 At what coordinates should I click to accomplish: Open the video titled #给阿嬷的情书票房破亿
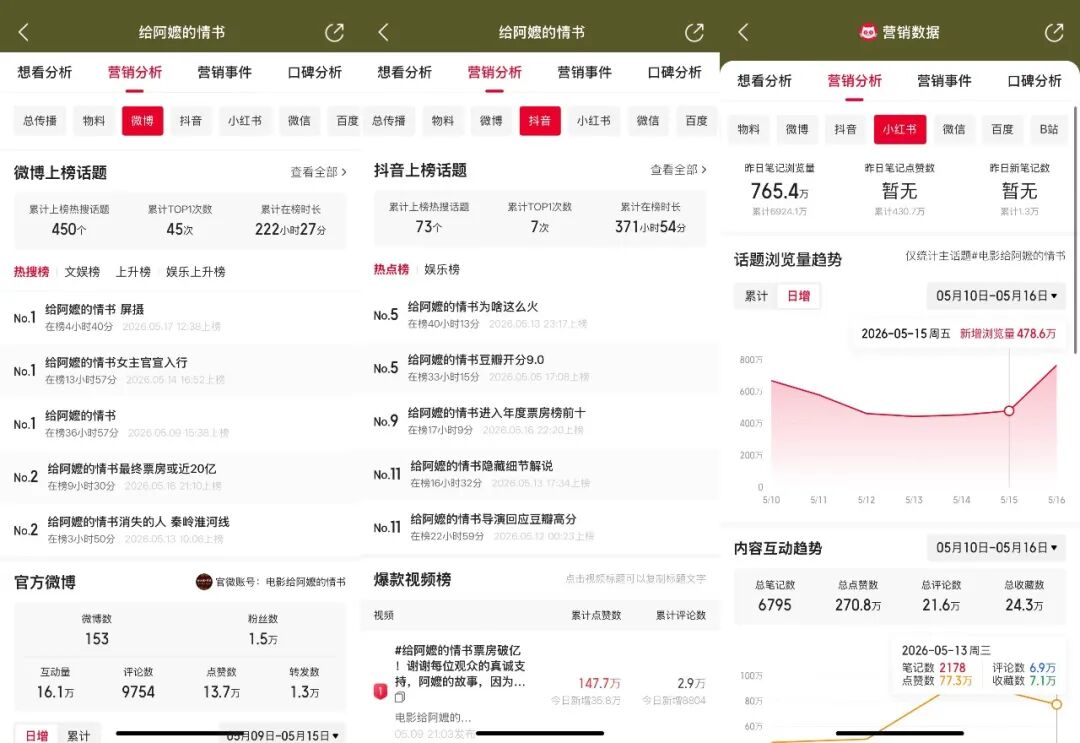click(460, 666)
